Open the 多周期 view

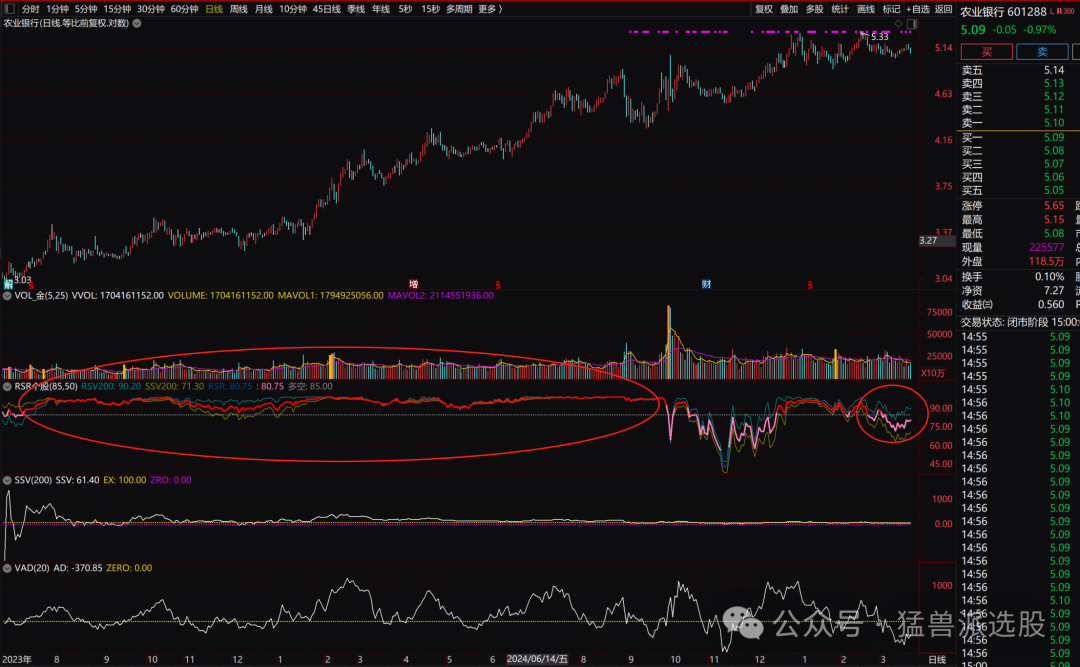459,9
